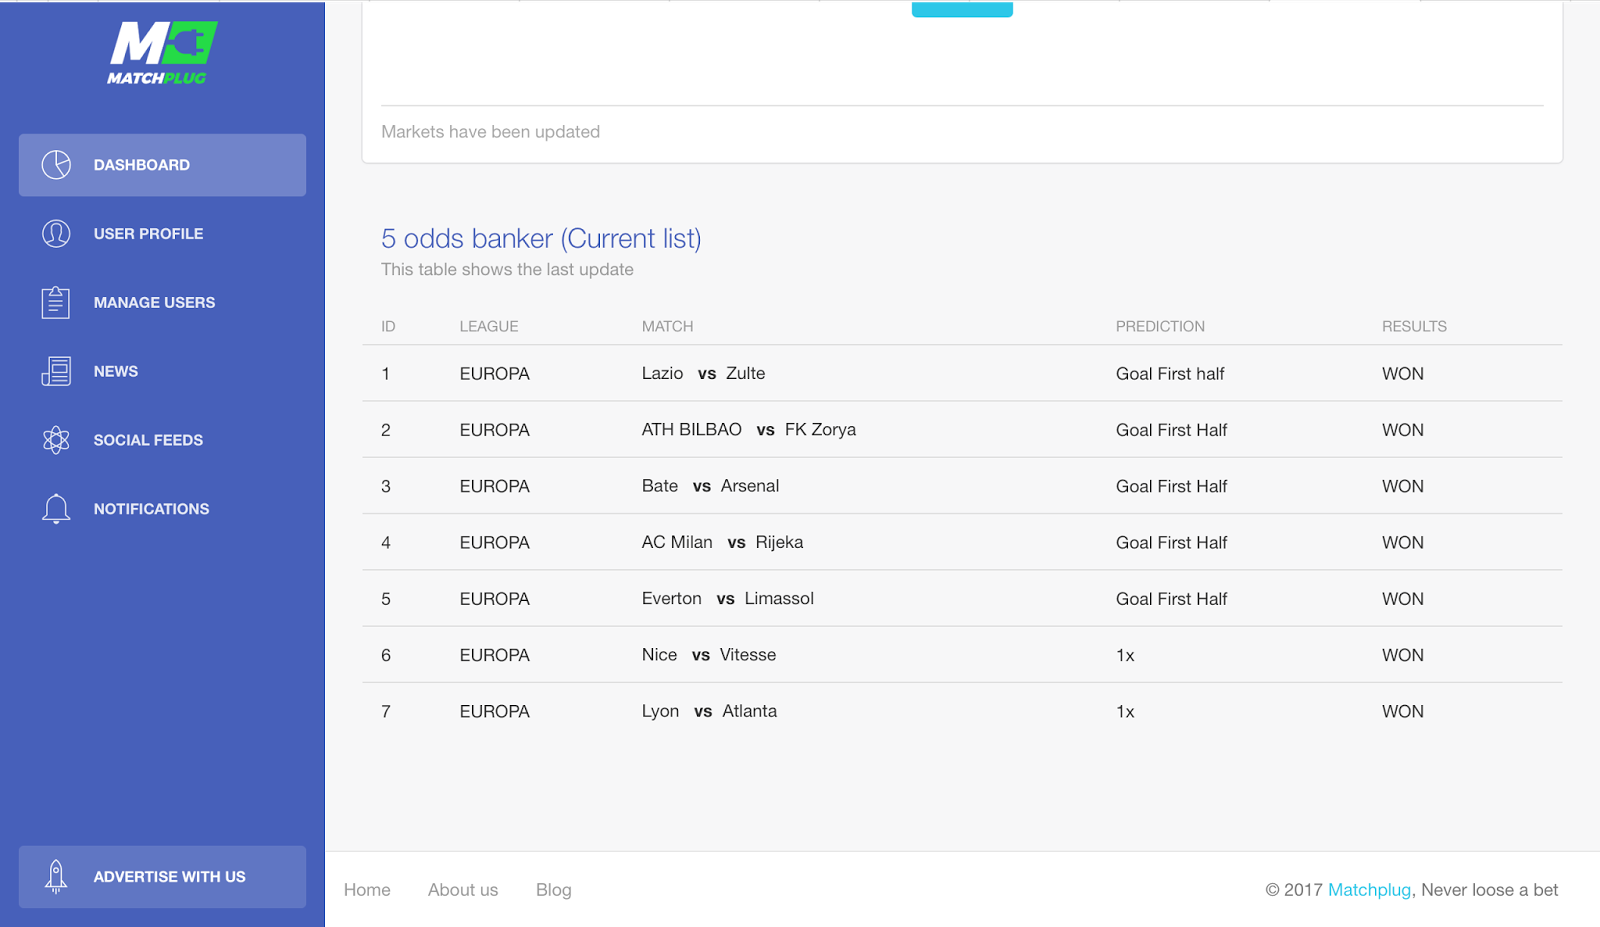Select the AC Milan vs Rijeka match
The height and width of the screenshot is (927, 1600).
pyautogui.click(x=722, y=542)
